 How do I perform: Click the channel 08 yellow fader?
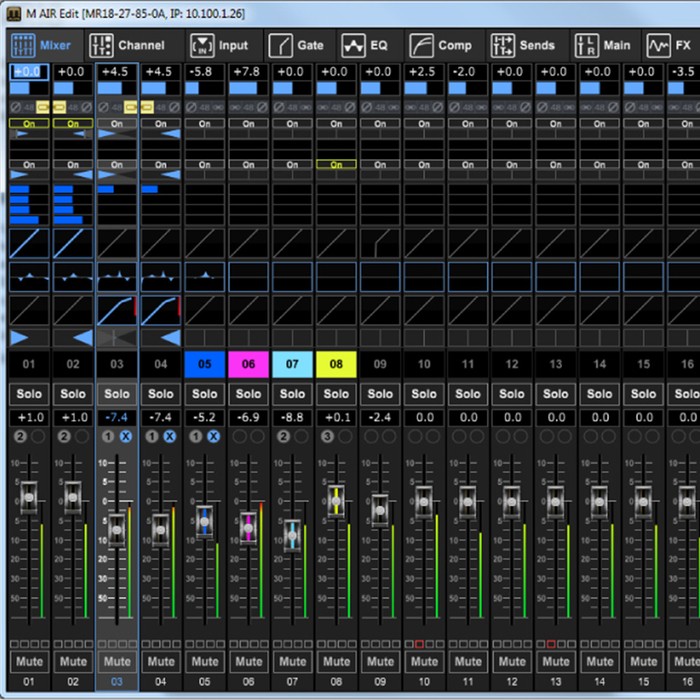336,501
